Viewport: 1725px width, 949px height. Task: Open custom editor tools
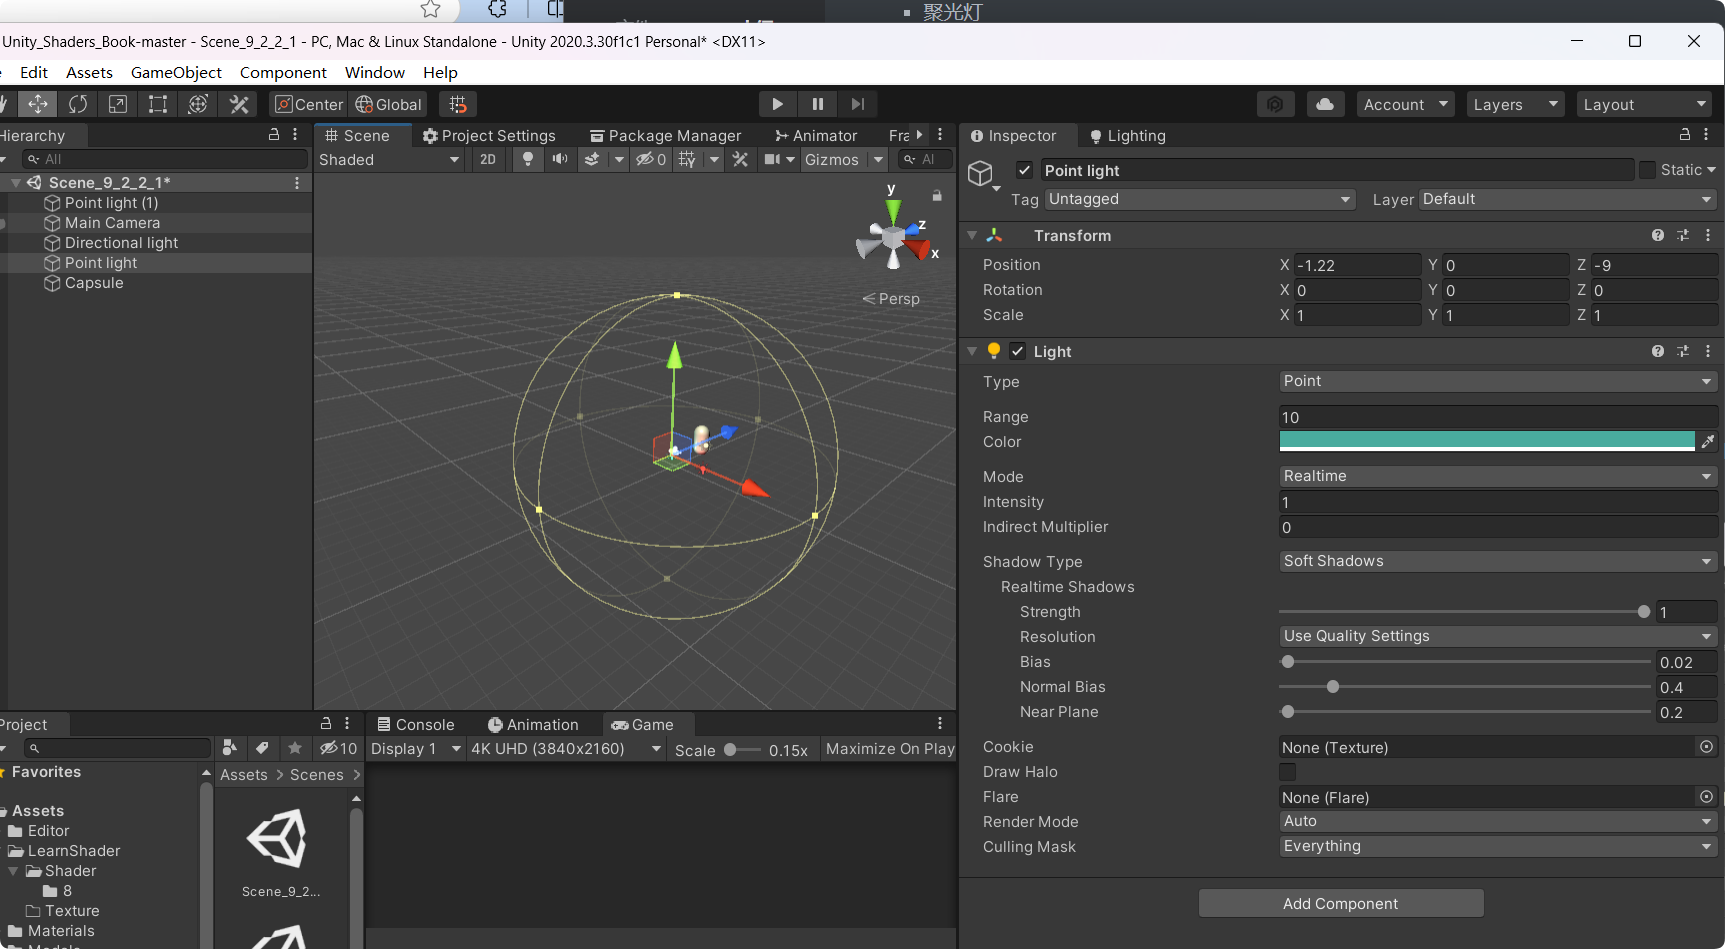[x=238, y=104]
